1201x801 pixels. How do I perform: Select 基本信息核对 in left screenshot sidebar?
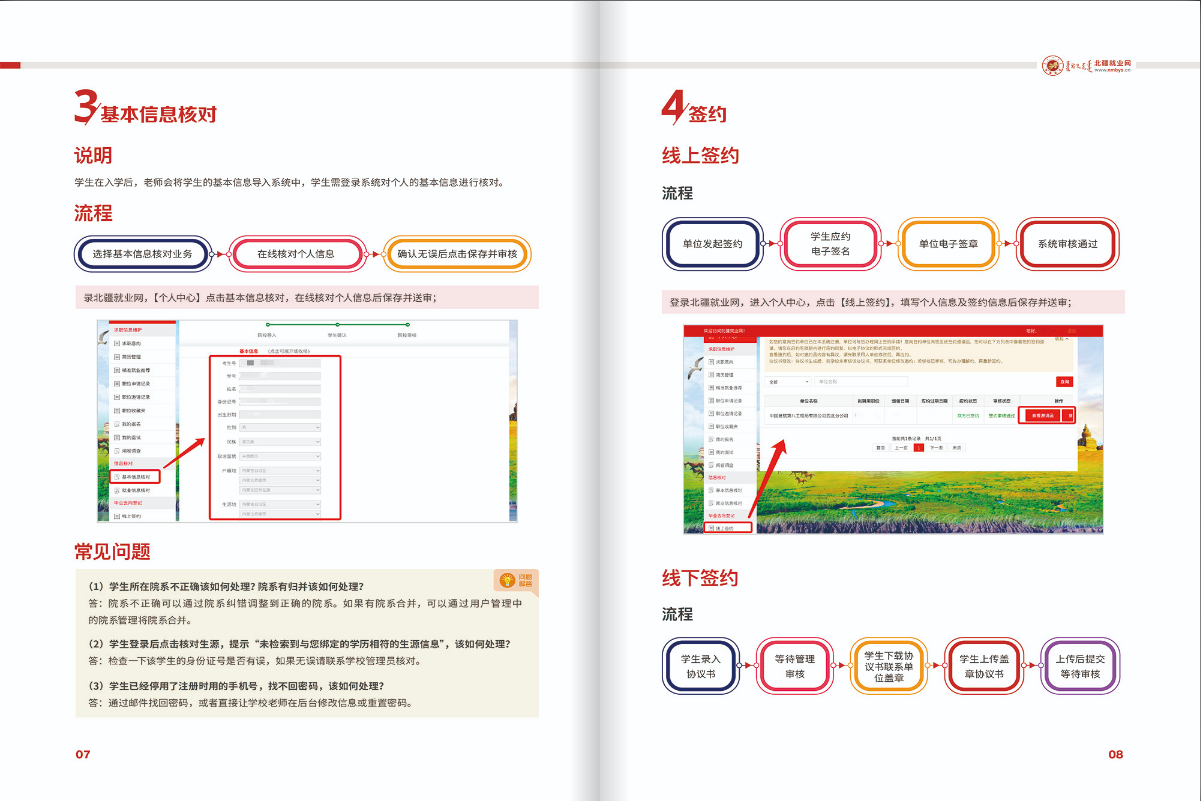point(136,478)
